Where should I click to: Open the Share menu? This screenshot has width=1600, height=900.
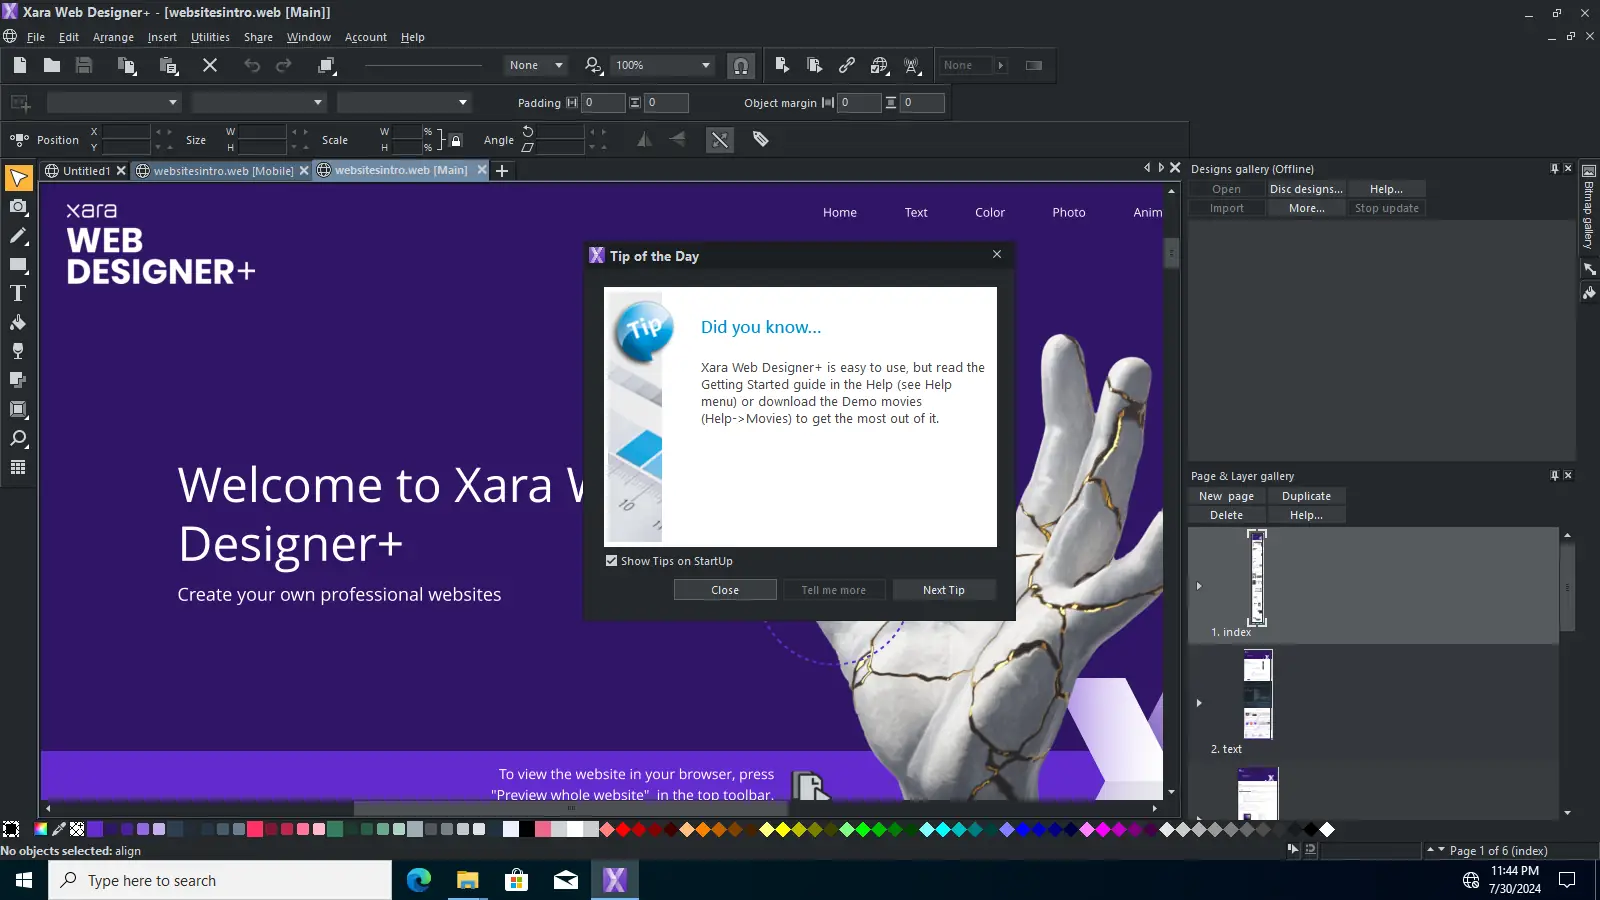(258, 37)
